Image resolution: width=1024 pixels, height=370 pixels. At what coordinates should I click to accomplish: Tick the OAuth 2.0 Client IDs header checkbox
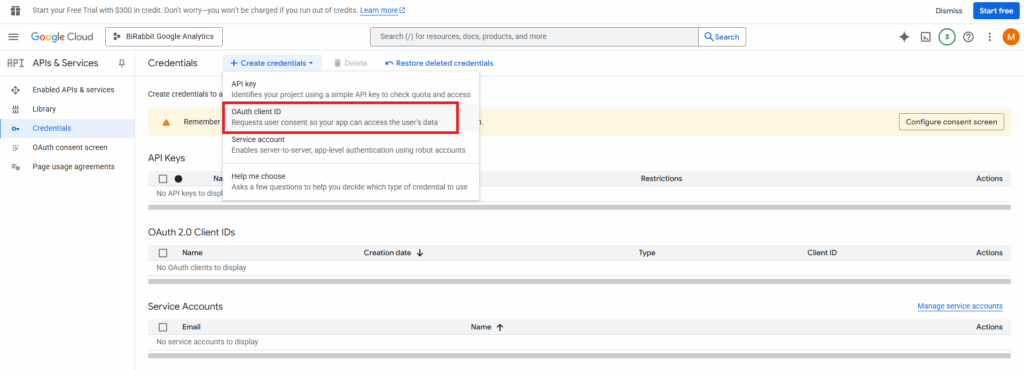(x=163, y=253)
